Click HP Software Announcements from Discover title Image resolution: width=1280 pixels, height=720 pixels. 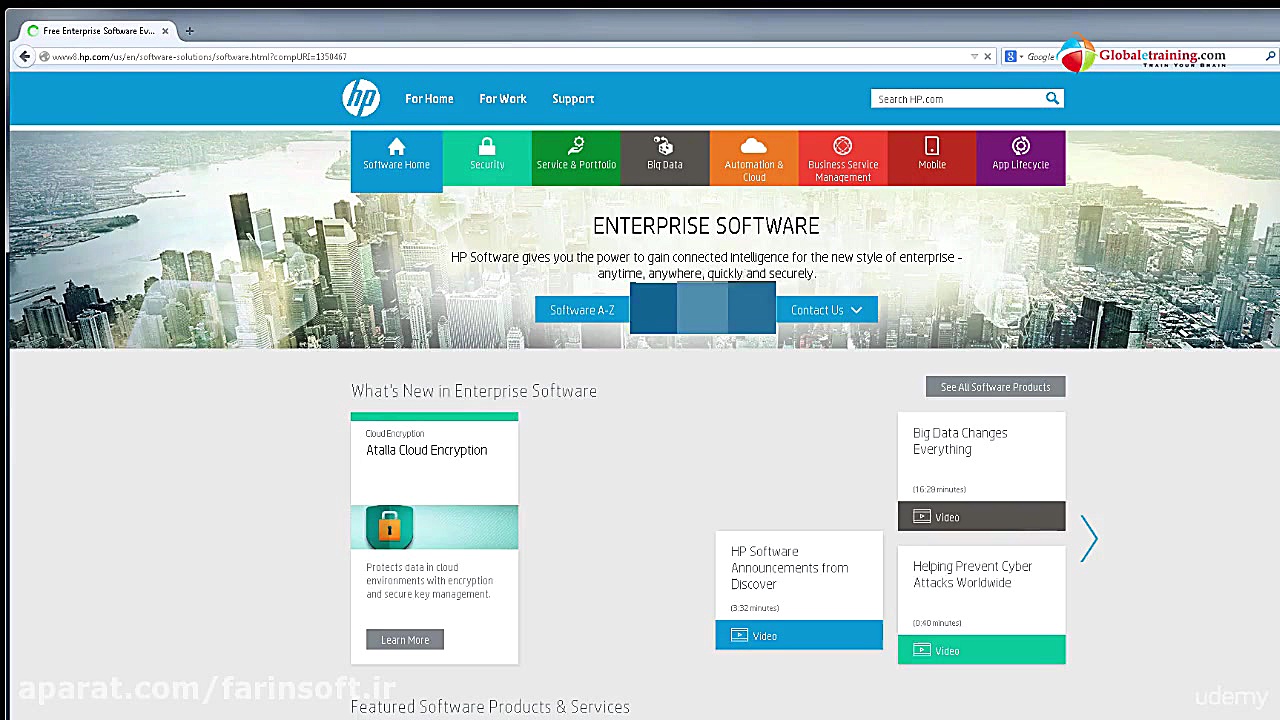(789, 568)
